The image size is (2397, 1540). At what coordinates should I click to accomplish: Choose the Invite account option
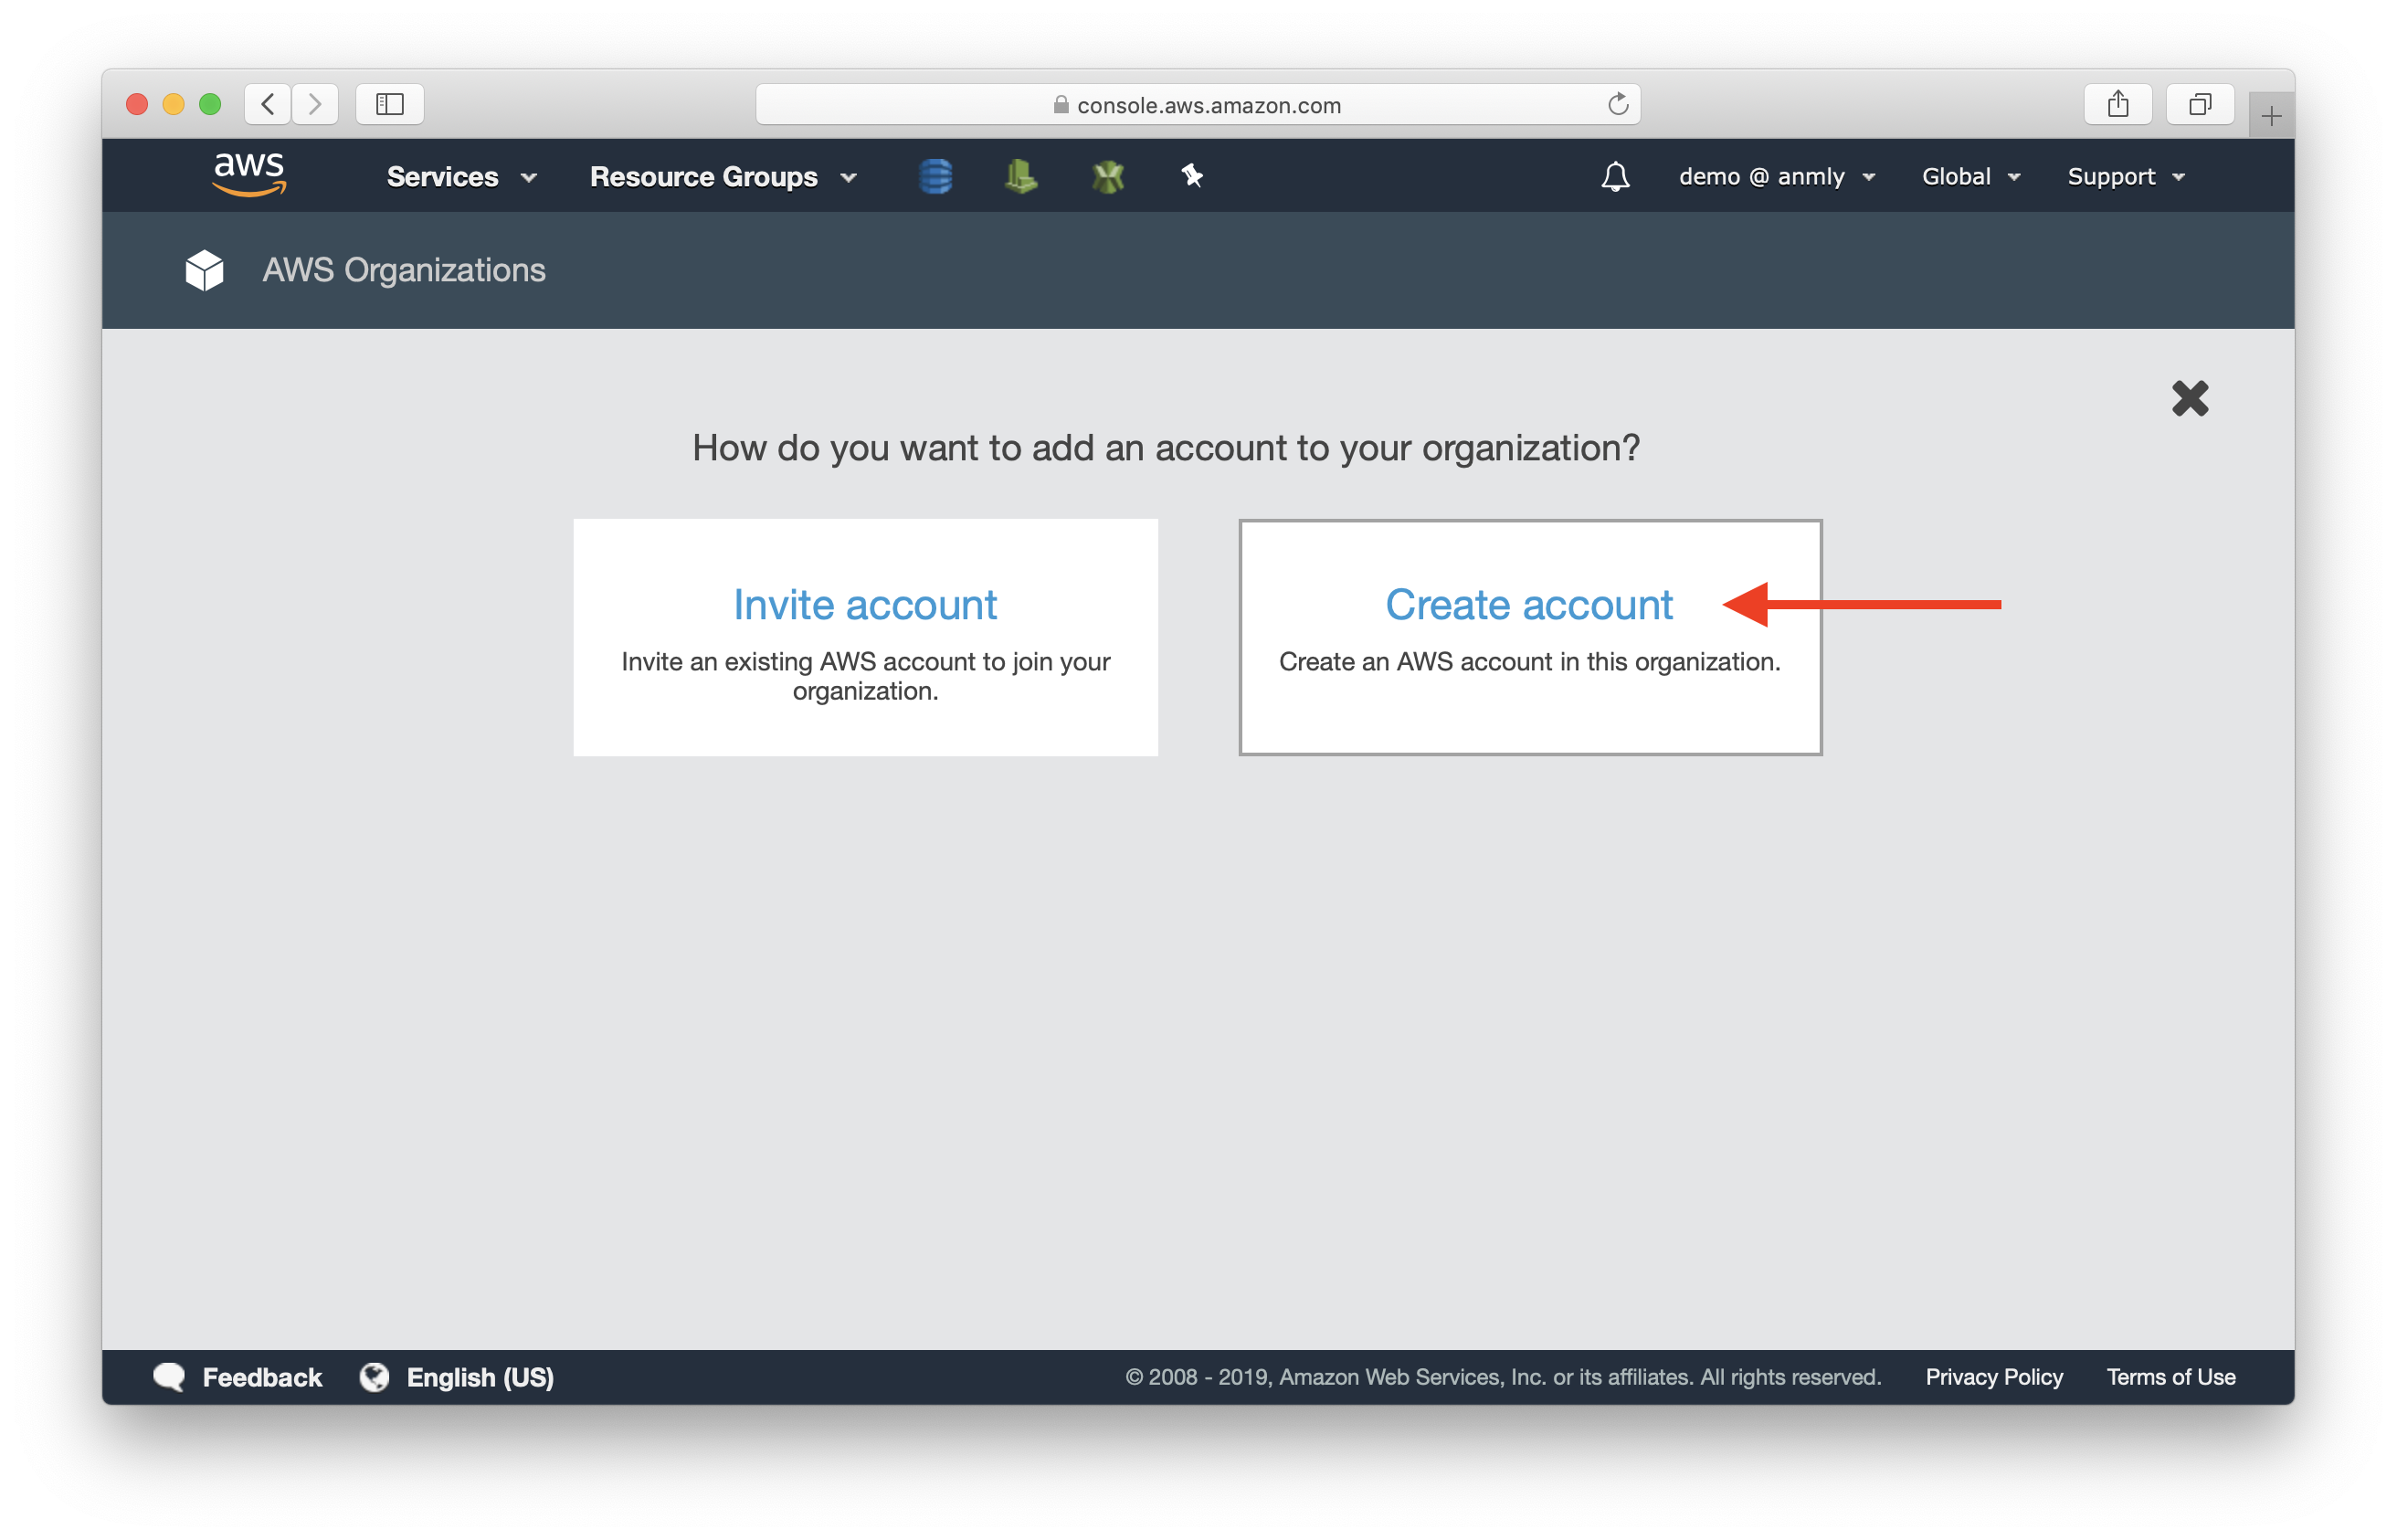pos(865,605)
